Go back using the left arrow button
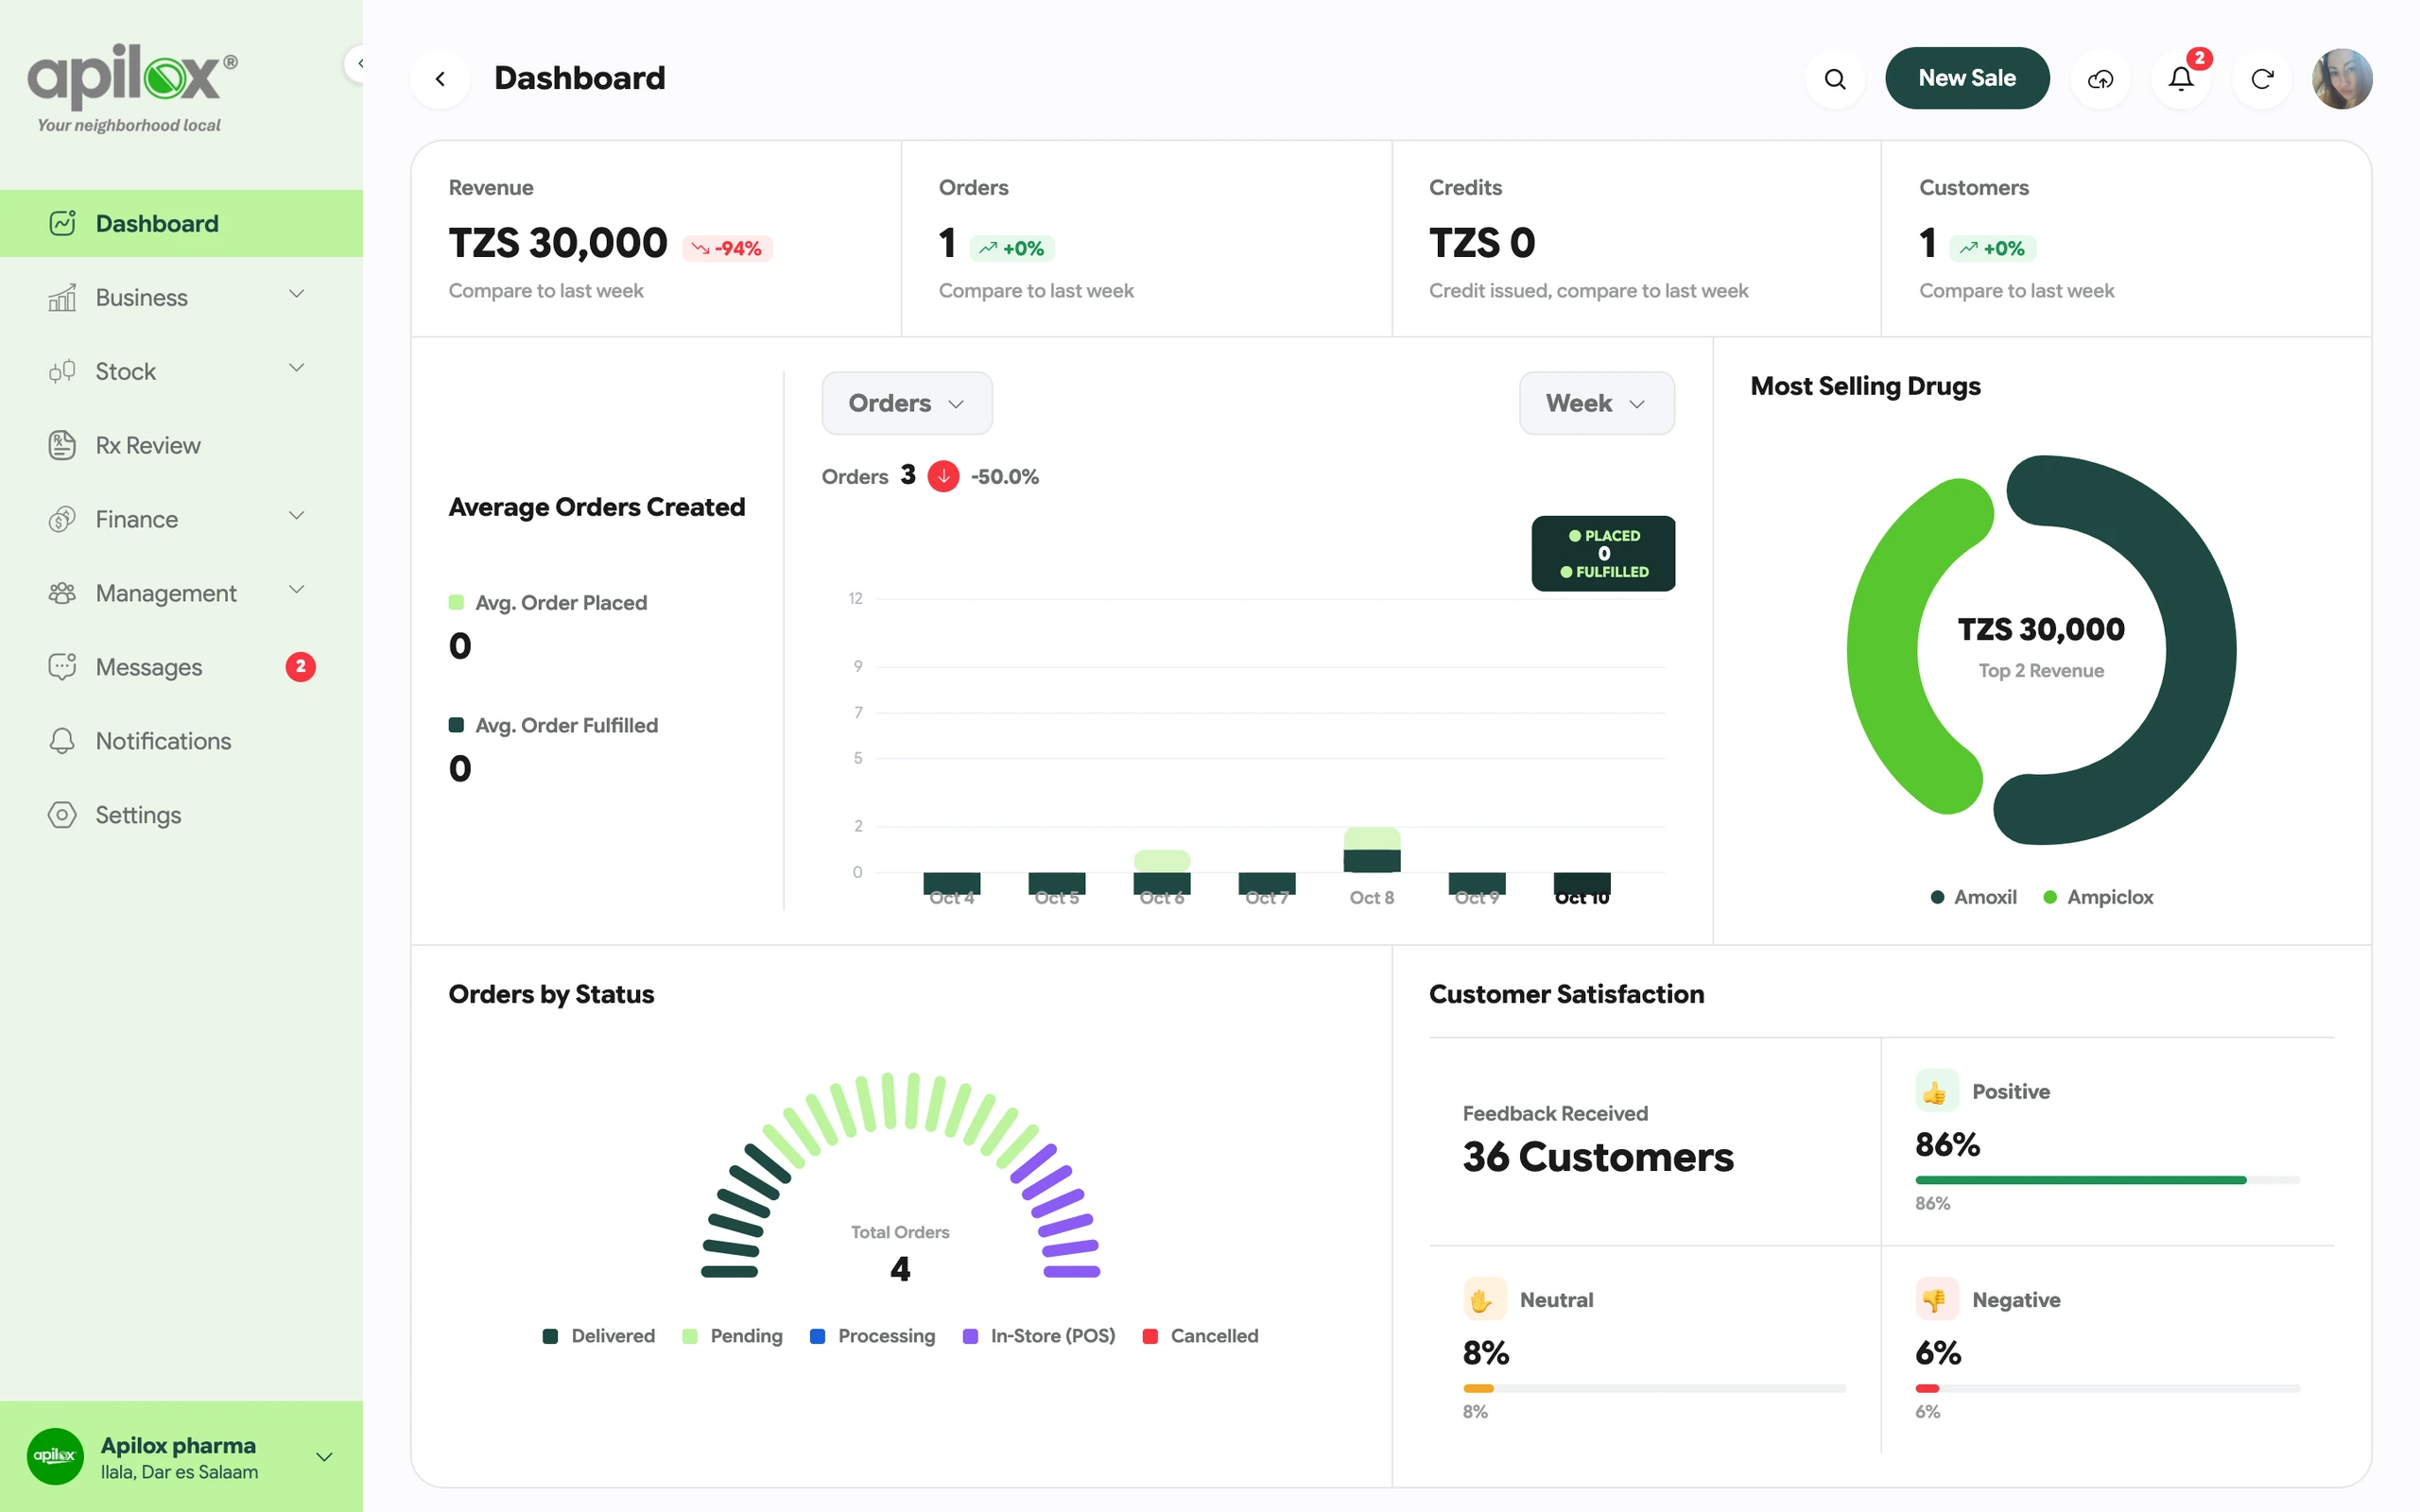The height and width of the screenshot is (1512, 2420). [x=440, y=78]
